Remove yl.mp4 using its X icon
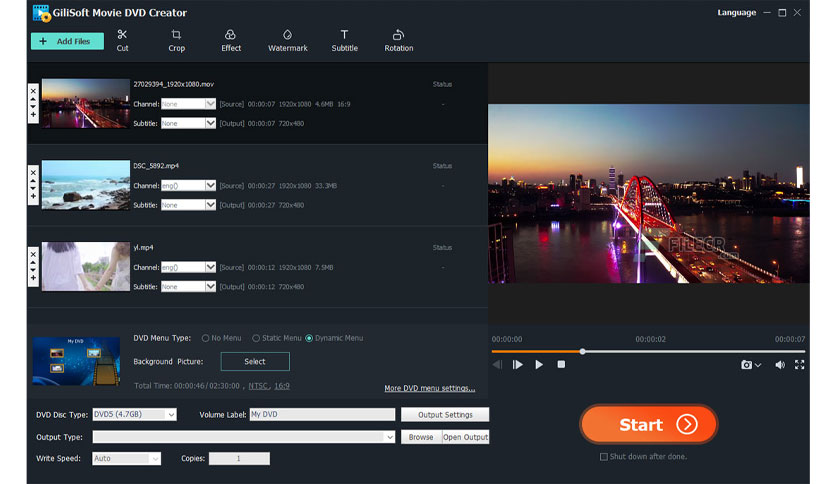This screenshot has width=836, height=484. (33, 254)
